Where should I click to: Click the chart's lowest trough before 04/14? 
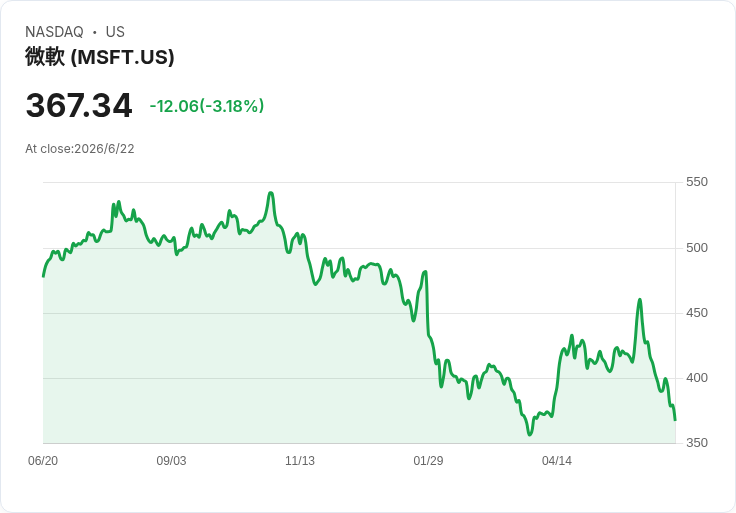tap(529, 435)
